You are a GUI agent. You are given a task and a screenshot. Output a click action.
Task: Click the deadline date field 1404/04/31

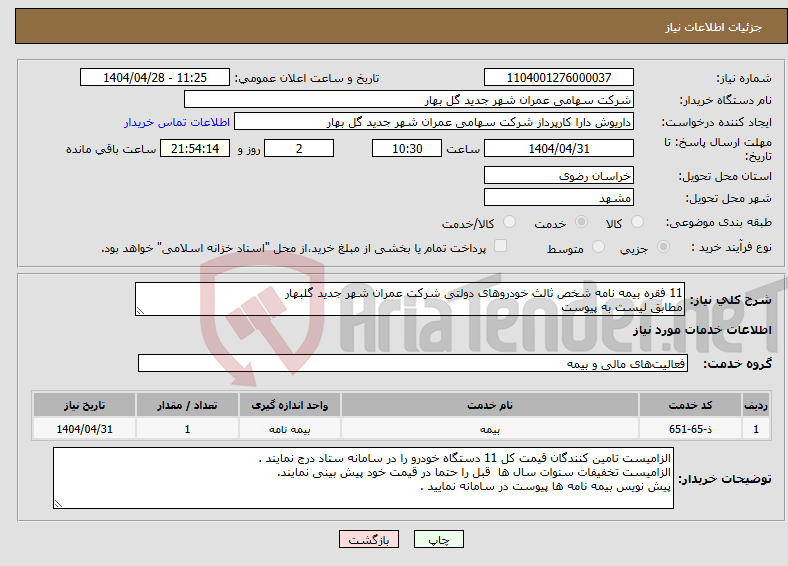click(x=559, y=148)
